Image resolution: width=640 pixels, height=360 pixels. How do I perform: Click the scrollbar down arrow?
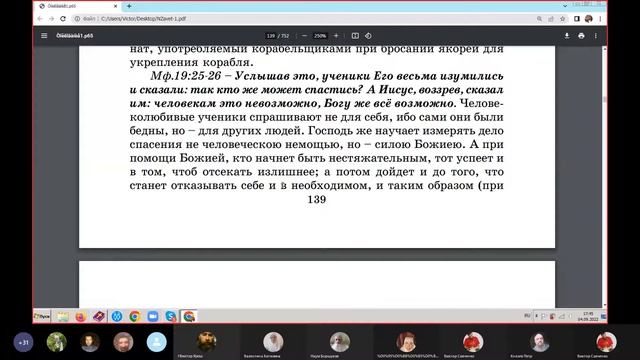(604, 304)
